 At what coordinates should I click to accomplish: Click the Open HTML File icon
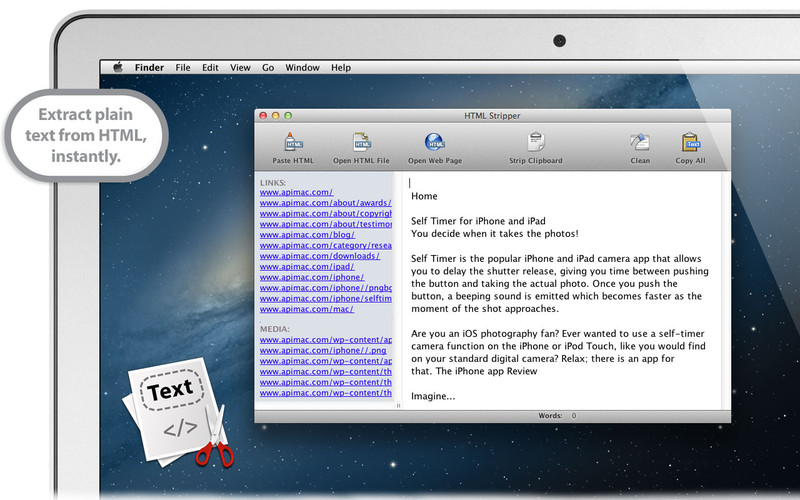click(361, 142)
